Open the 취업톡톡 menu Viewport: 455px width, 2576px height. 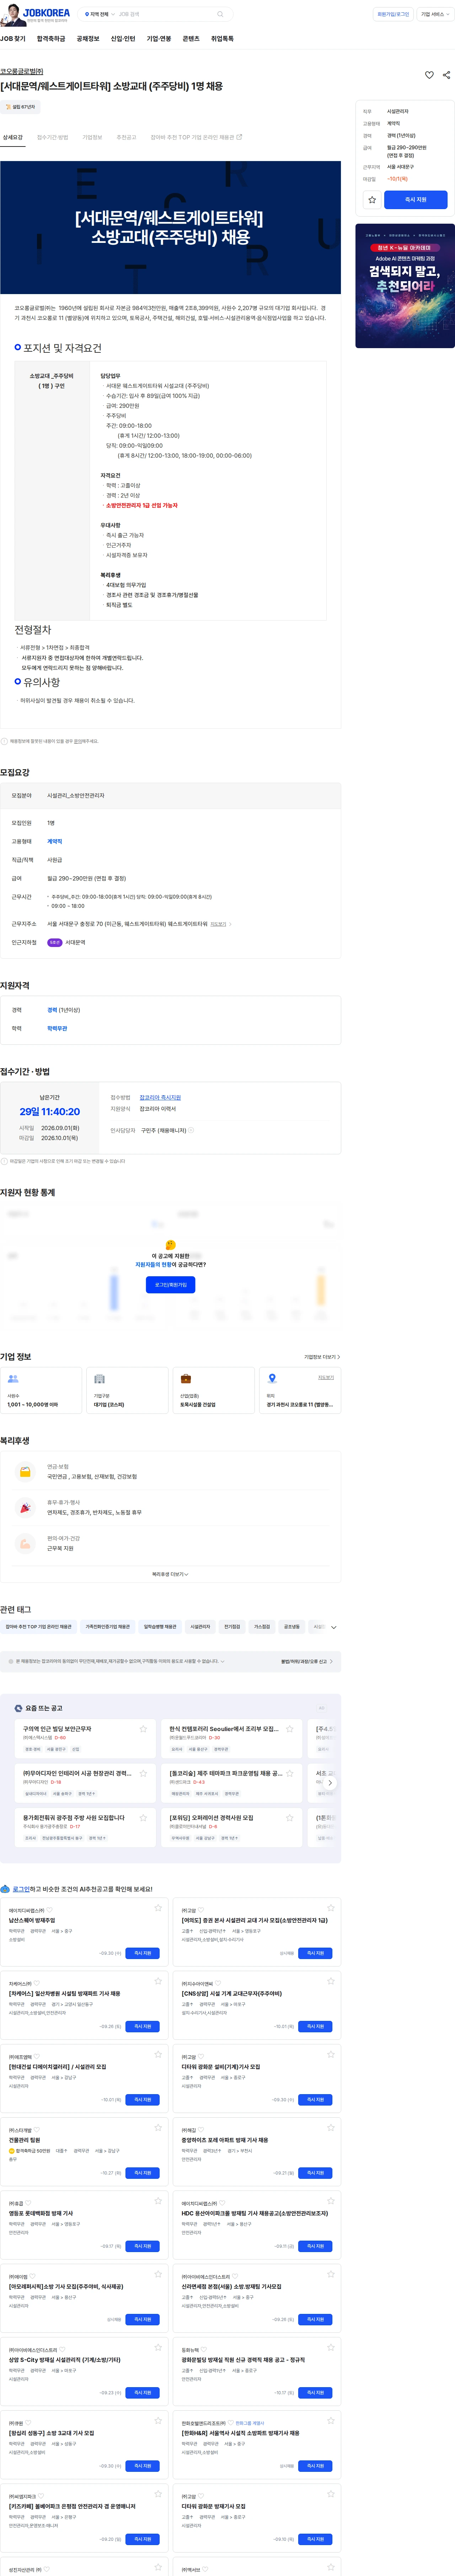pos(222,39)
